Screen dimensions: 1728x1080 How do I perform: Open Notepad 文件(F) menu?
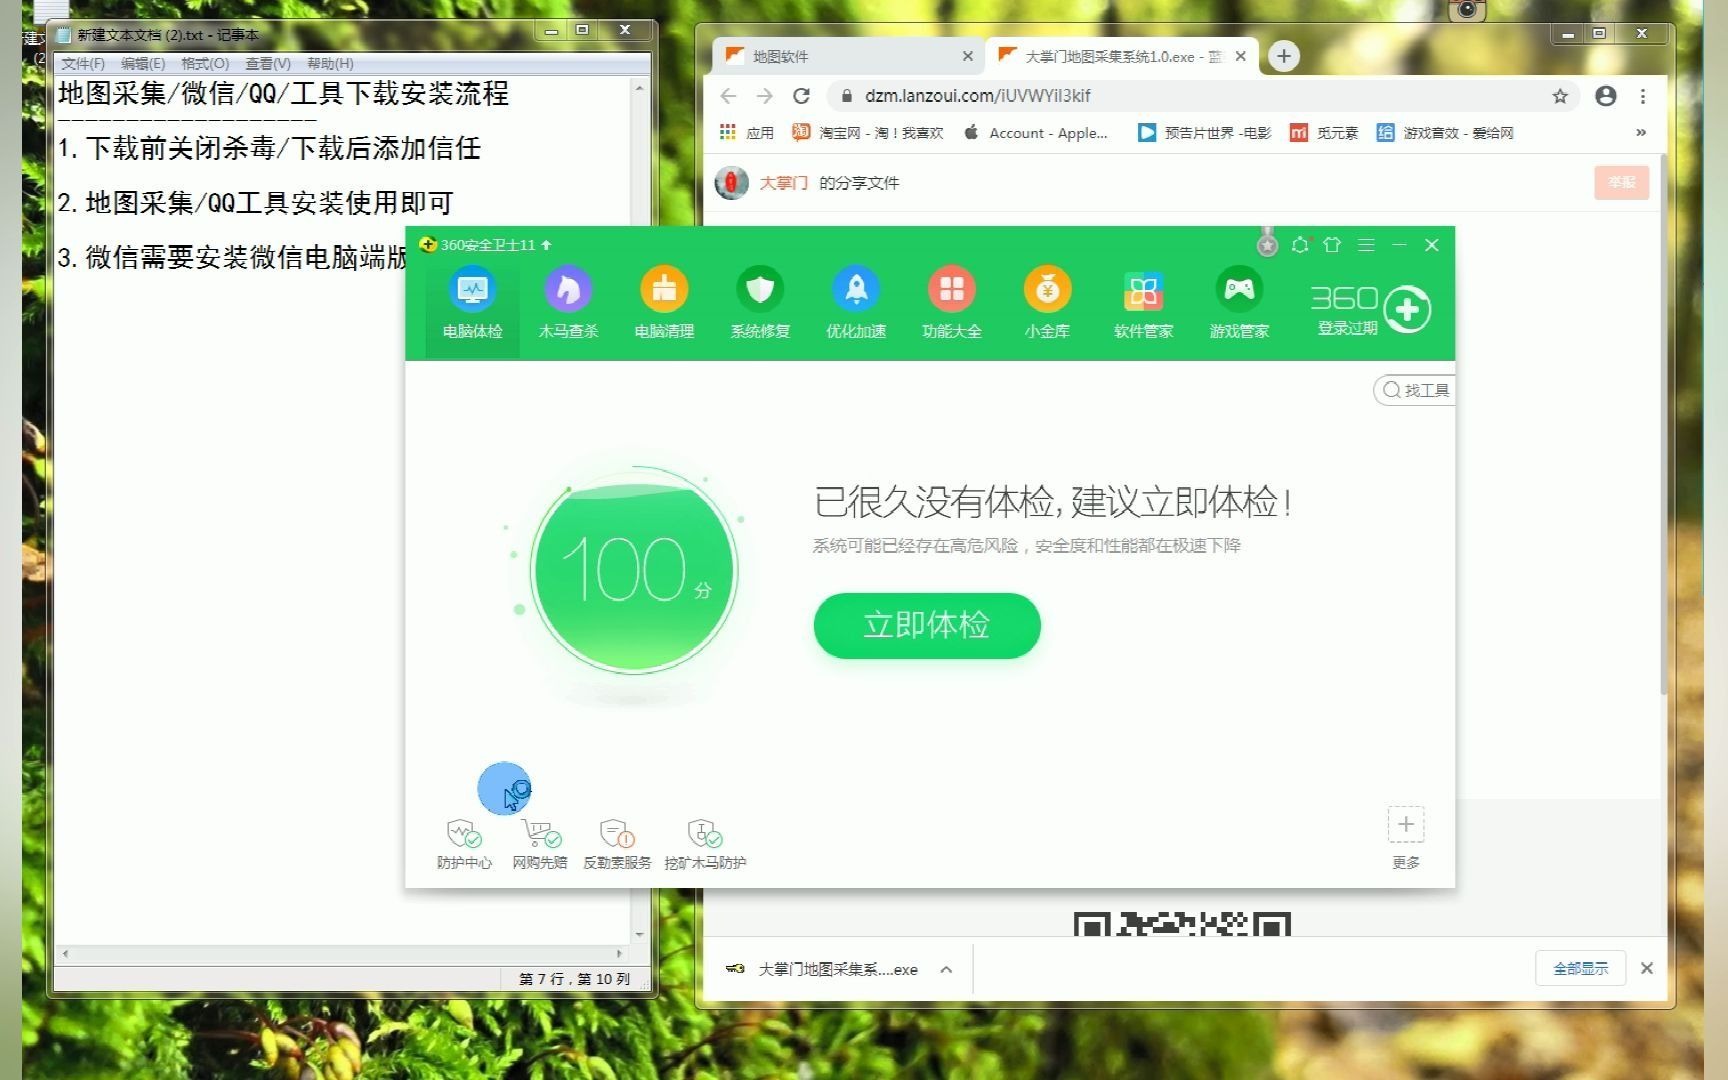(83, 63)
